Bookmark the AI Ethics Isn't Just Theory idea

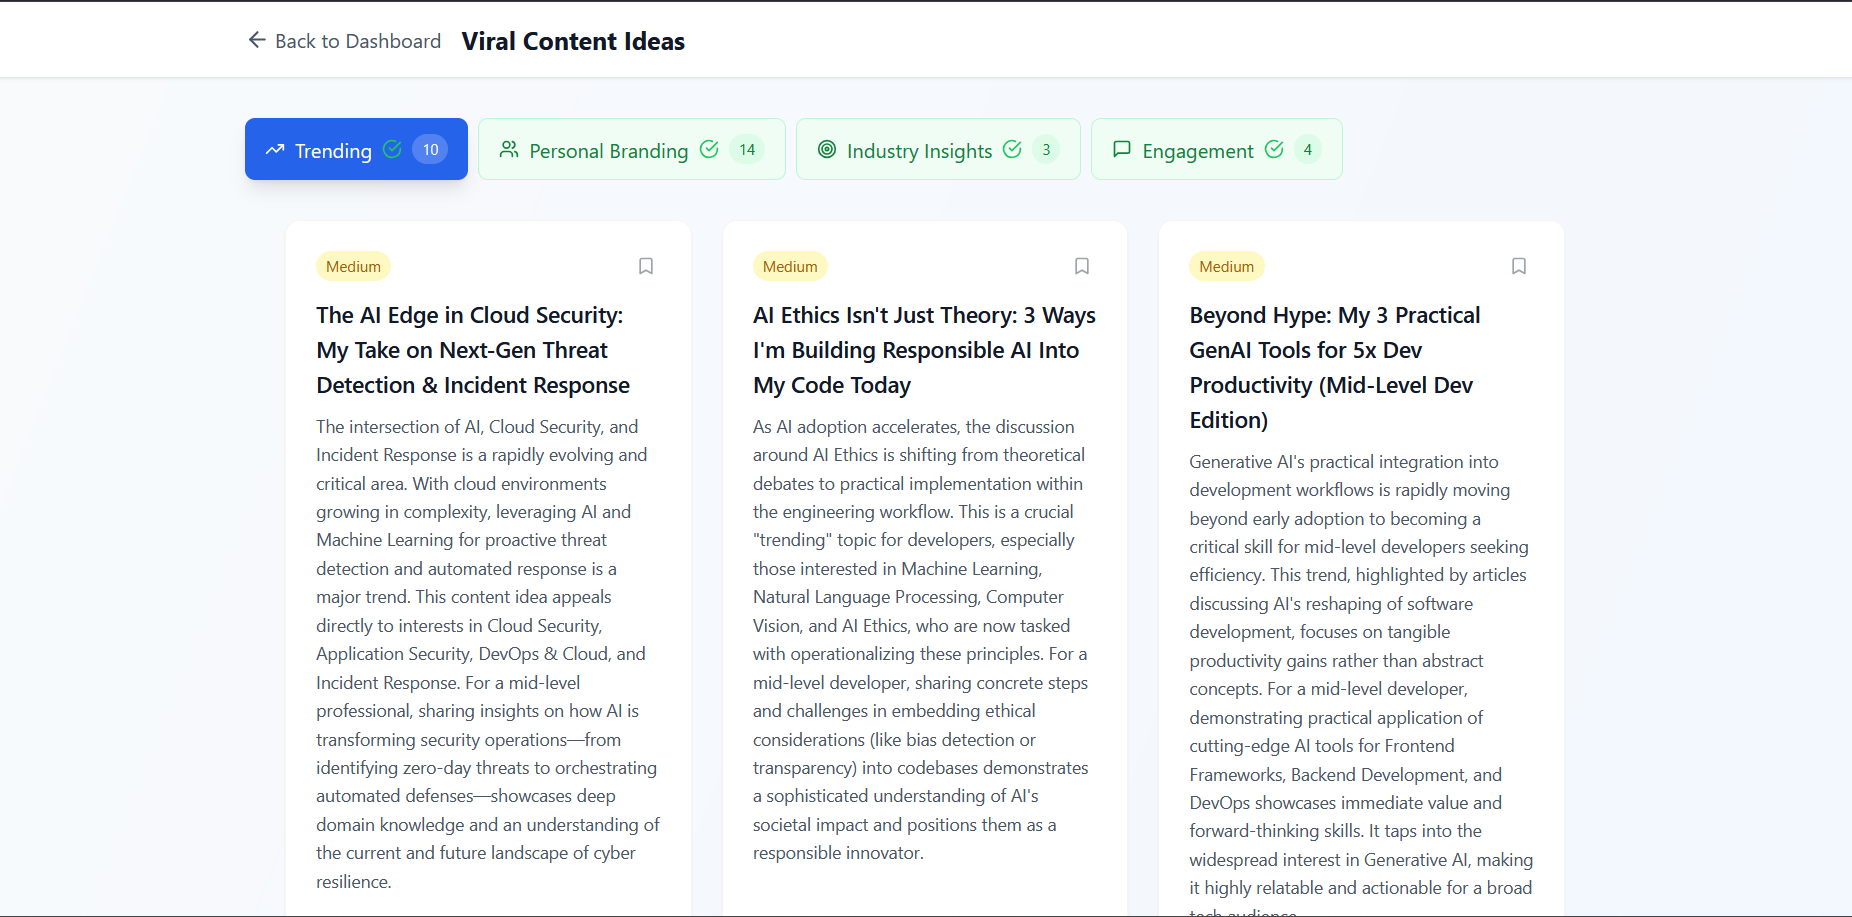(1082, 266)
